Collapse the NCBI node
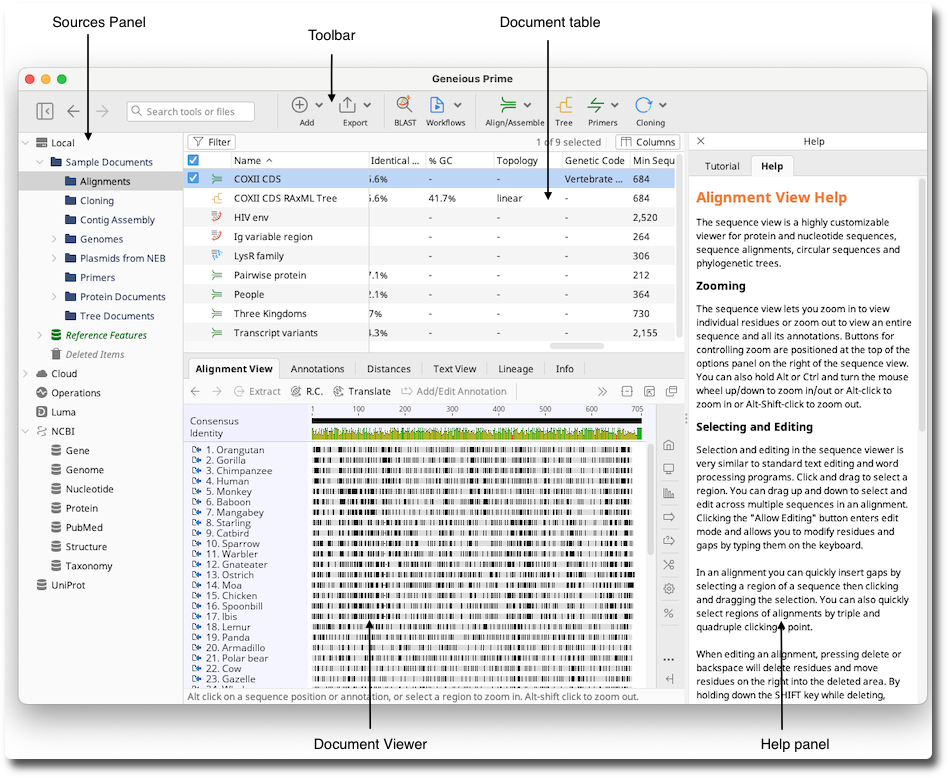Screen dimensions: 949x778 point(25,431)
